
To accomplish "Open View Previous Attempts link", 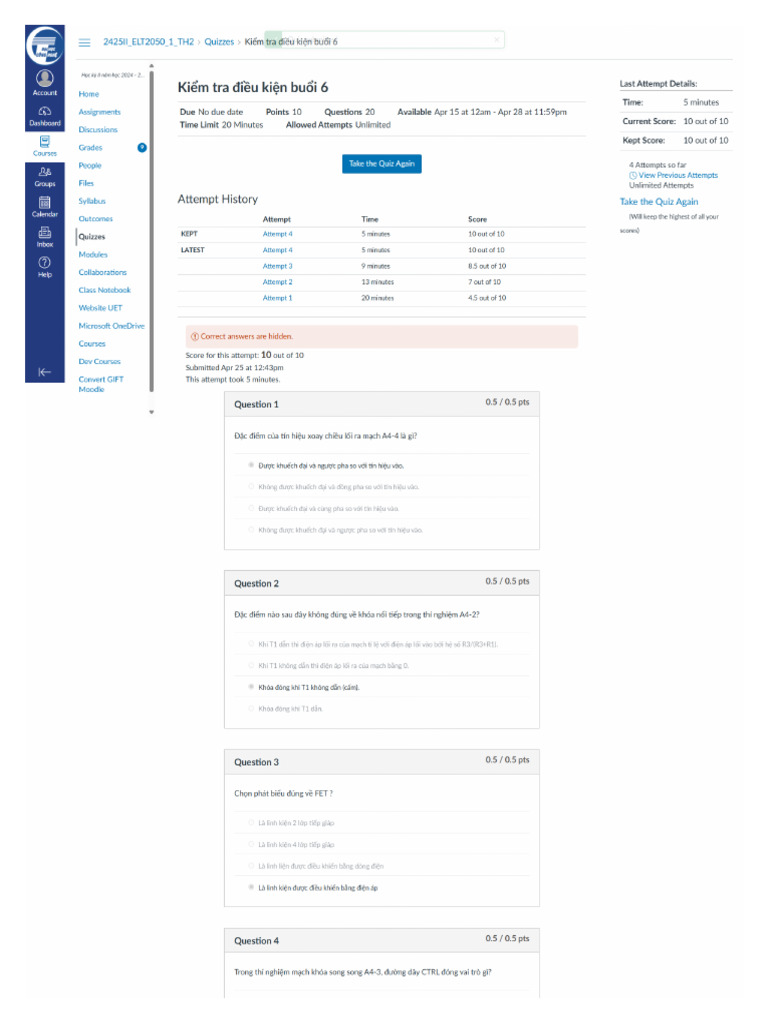I will (678, 175).
